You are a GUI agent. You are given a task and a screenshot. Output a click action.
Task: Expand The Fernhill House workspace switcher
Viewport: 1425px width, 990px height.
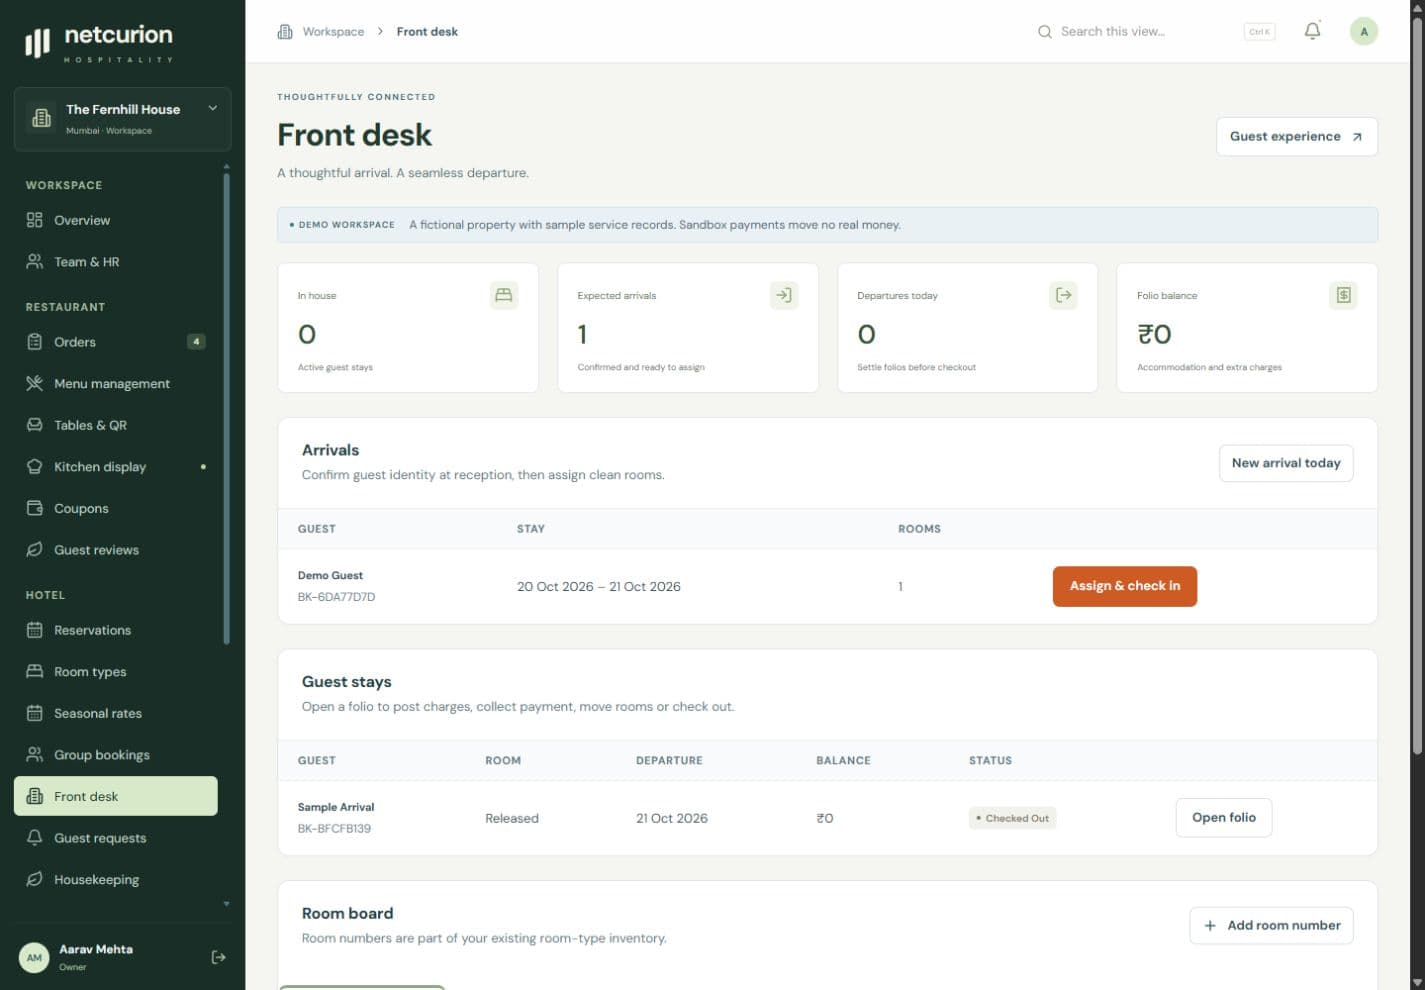pyautogui.click(x=122, y=119)
